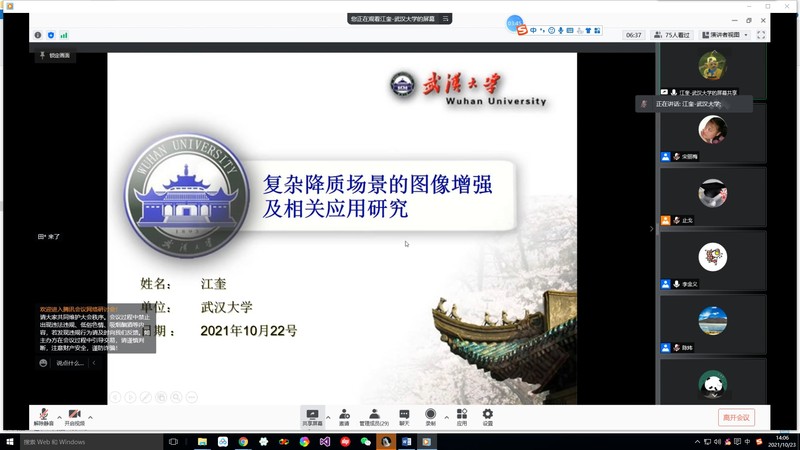Start recording with the 录制 icon
This screenshot has width=800, height=450.
430,416
